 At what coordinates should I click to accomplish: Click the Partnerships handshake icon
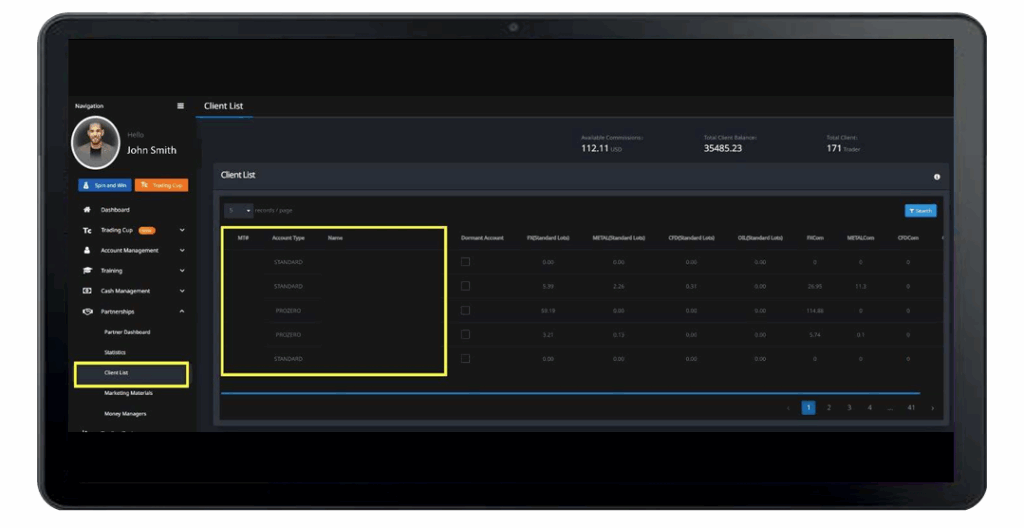point(87,311)
